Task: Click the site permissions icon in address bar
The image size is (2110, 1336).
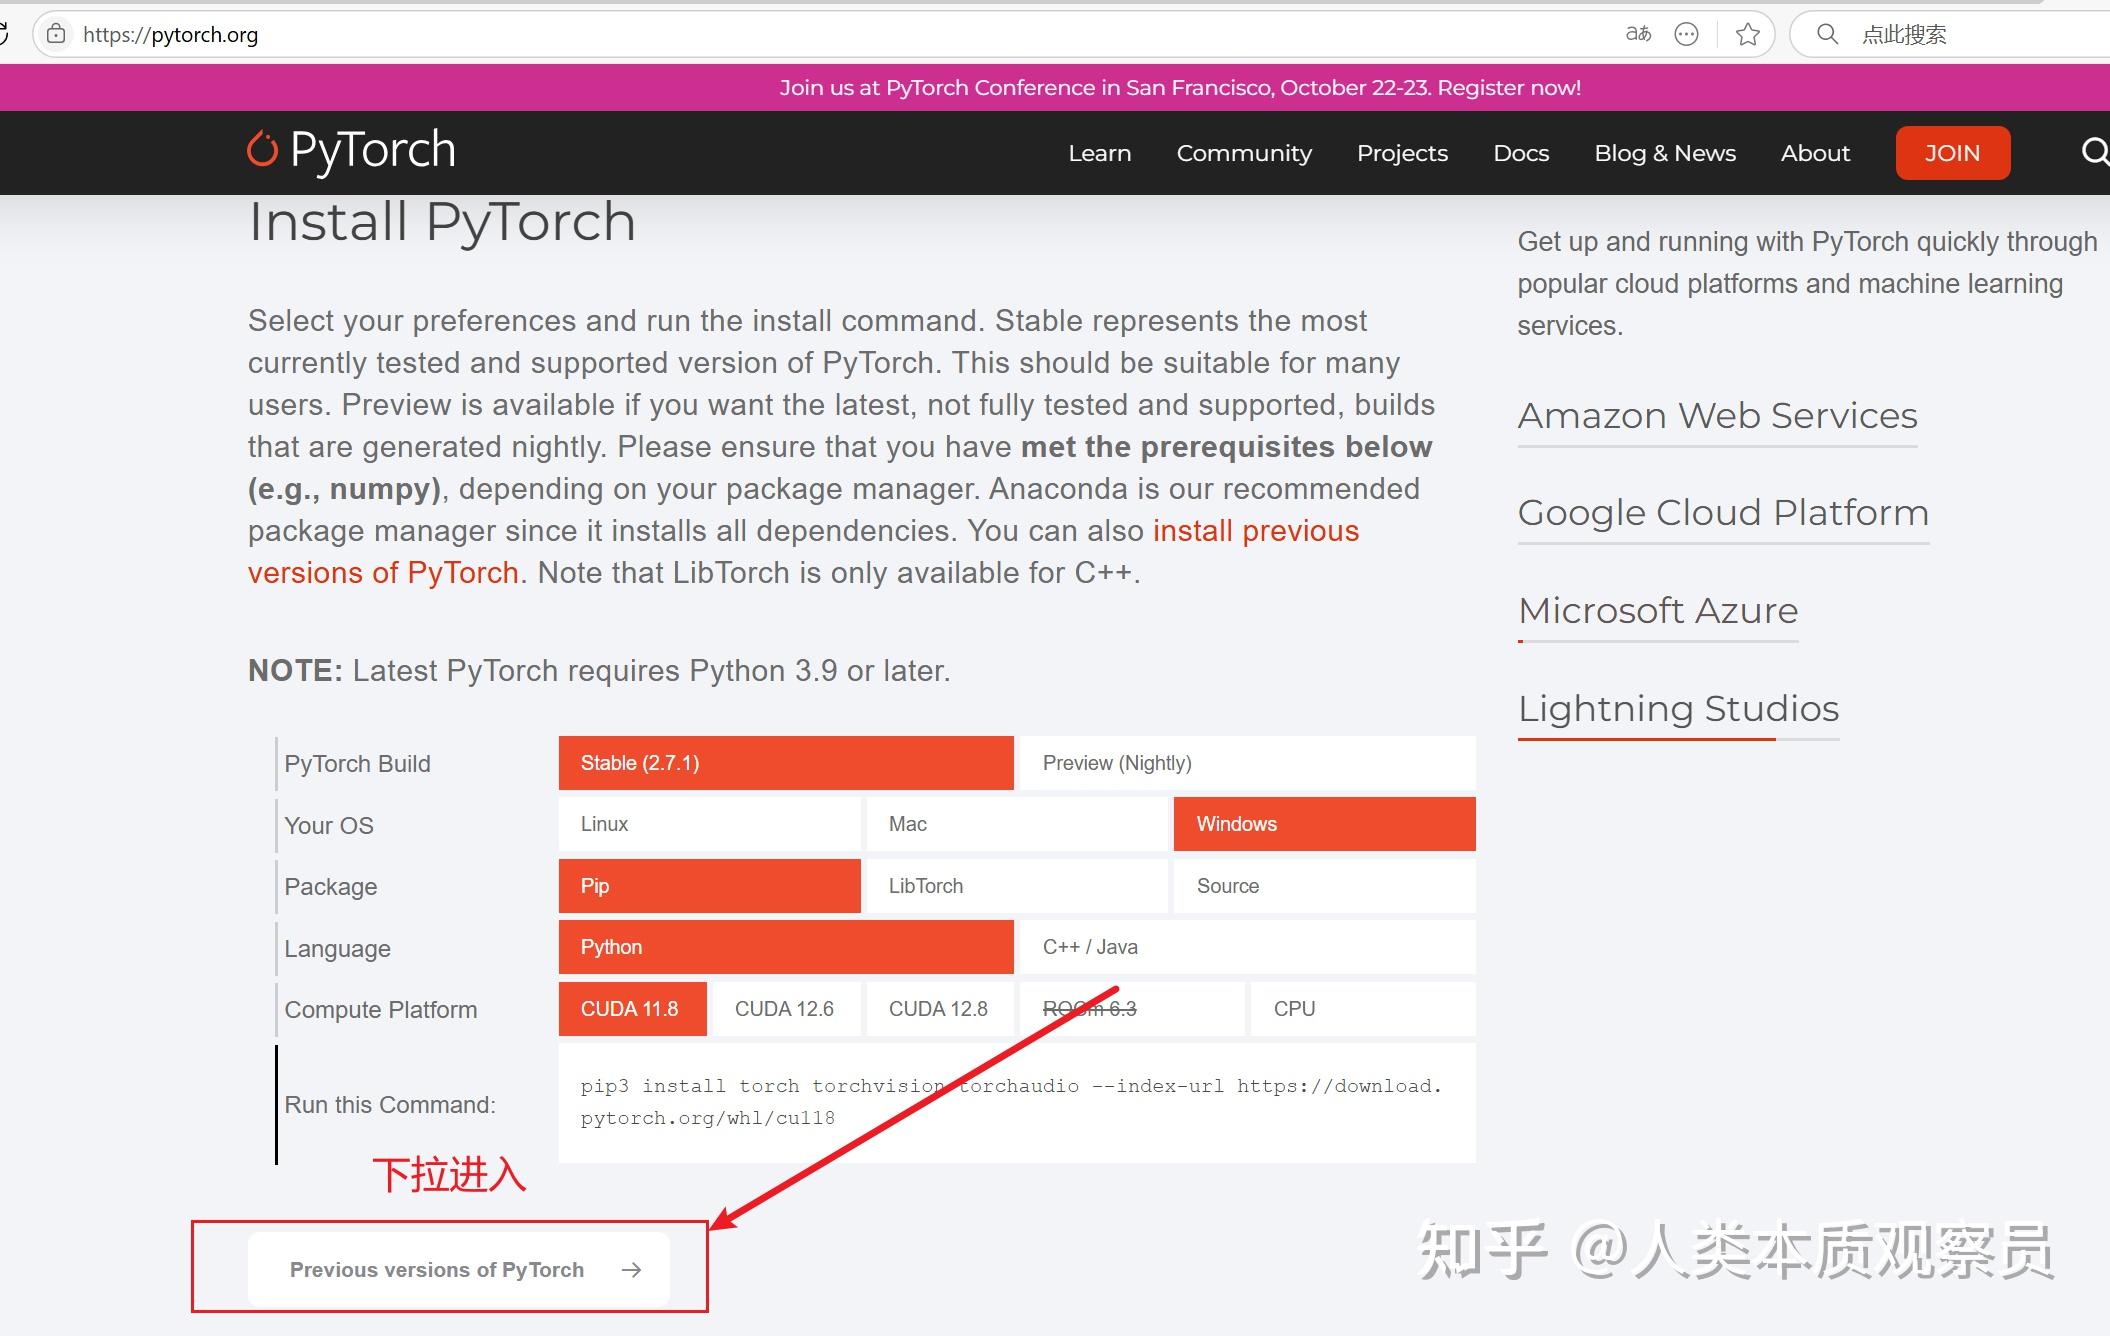Action: point(55,33)
